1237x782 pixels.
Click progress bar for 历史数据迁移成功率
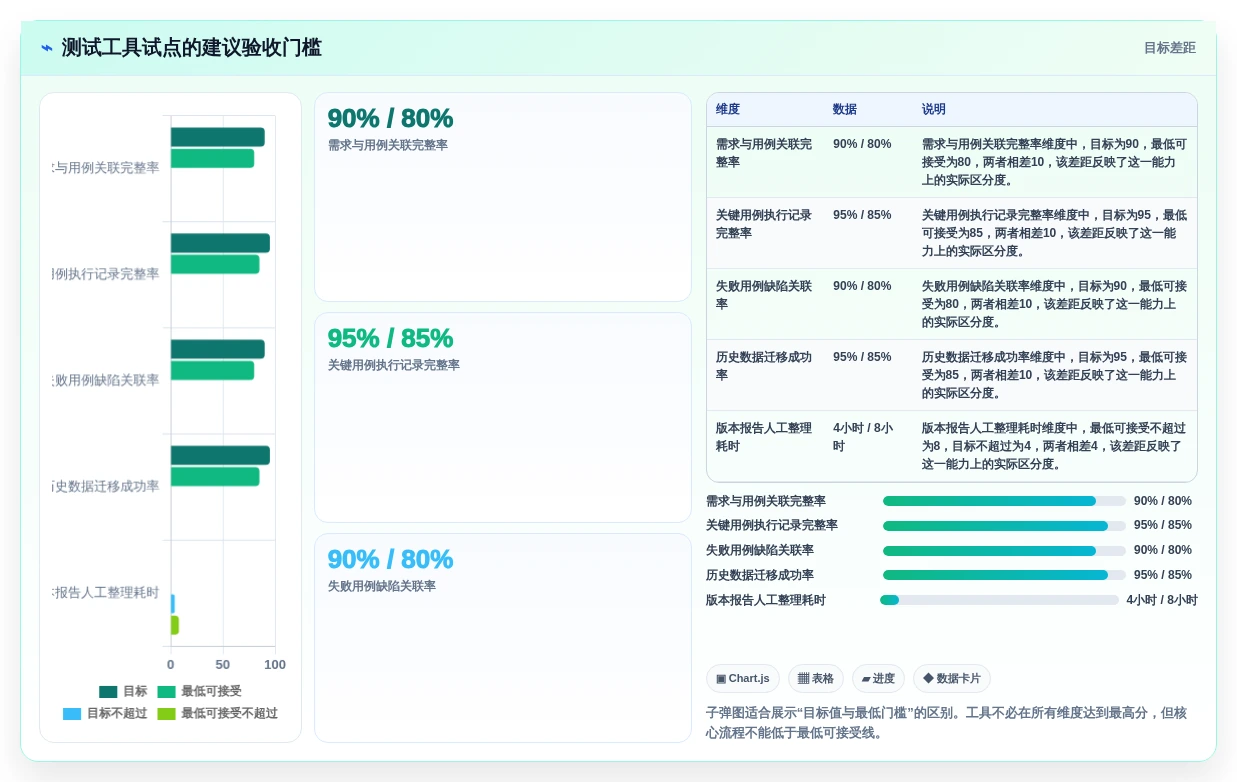tap(1004, 575)
